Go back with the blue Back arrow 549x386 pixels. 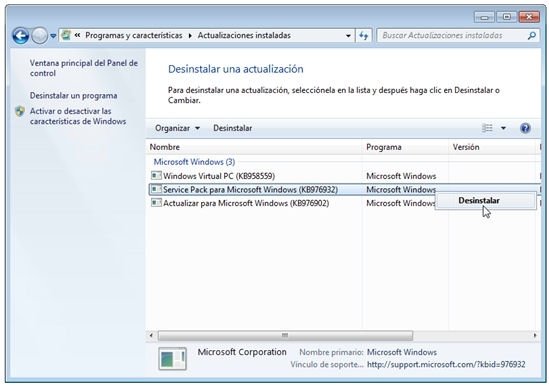(20, 35)
